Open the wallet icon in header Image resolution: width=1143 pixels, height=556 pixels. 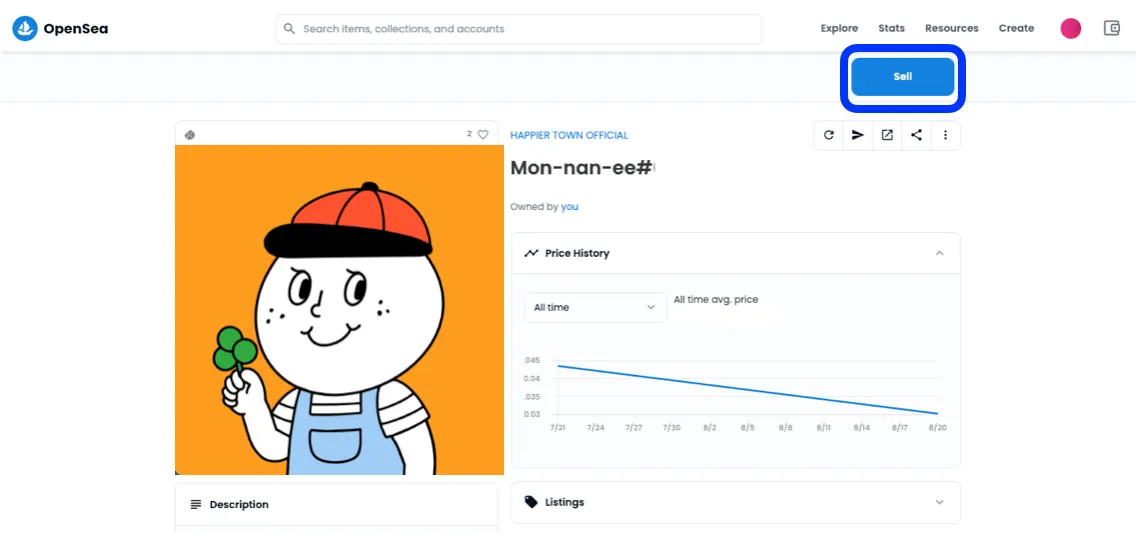click(x=1112, y=28)
